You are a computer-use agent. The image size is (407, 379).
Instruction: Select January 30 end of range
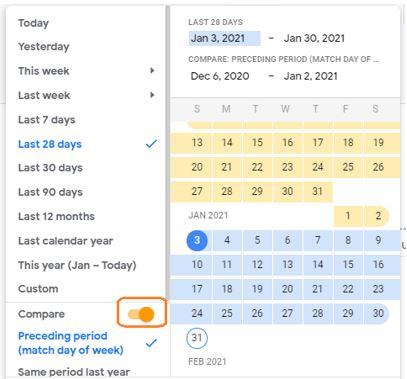[378, 313]
